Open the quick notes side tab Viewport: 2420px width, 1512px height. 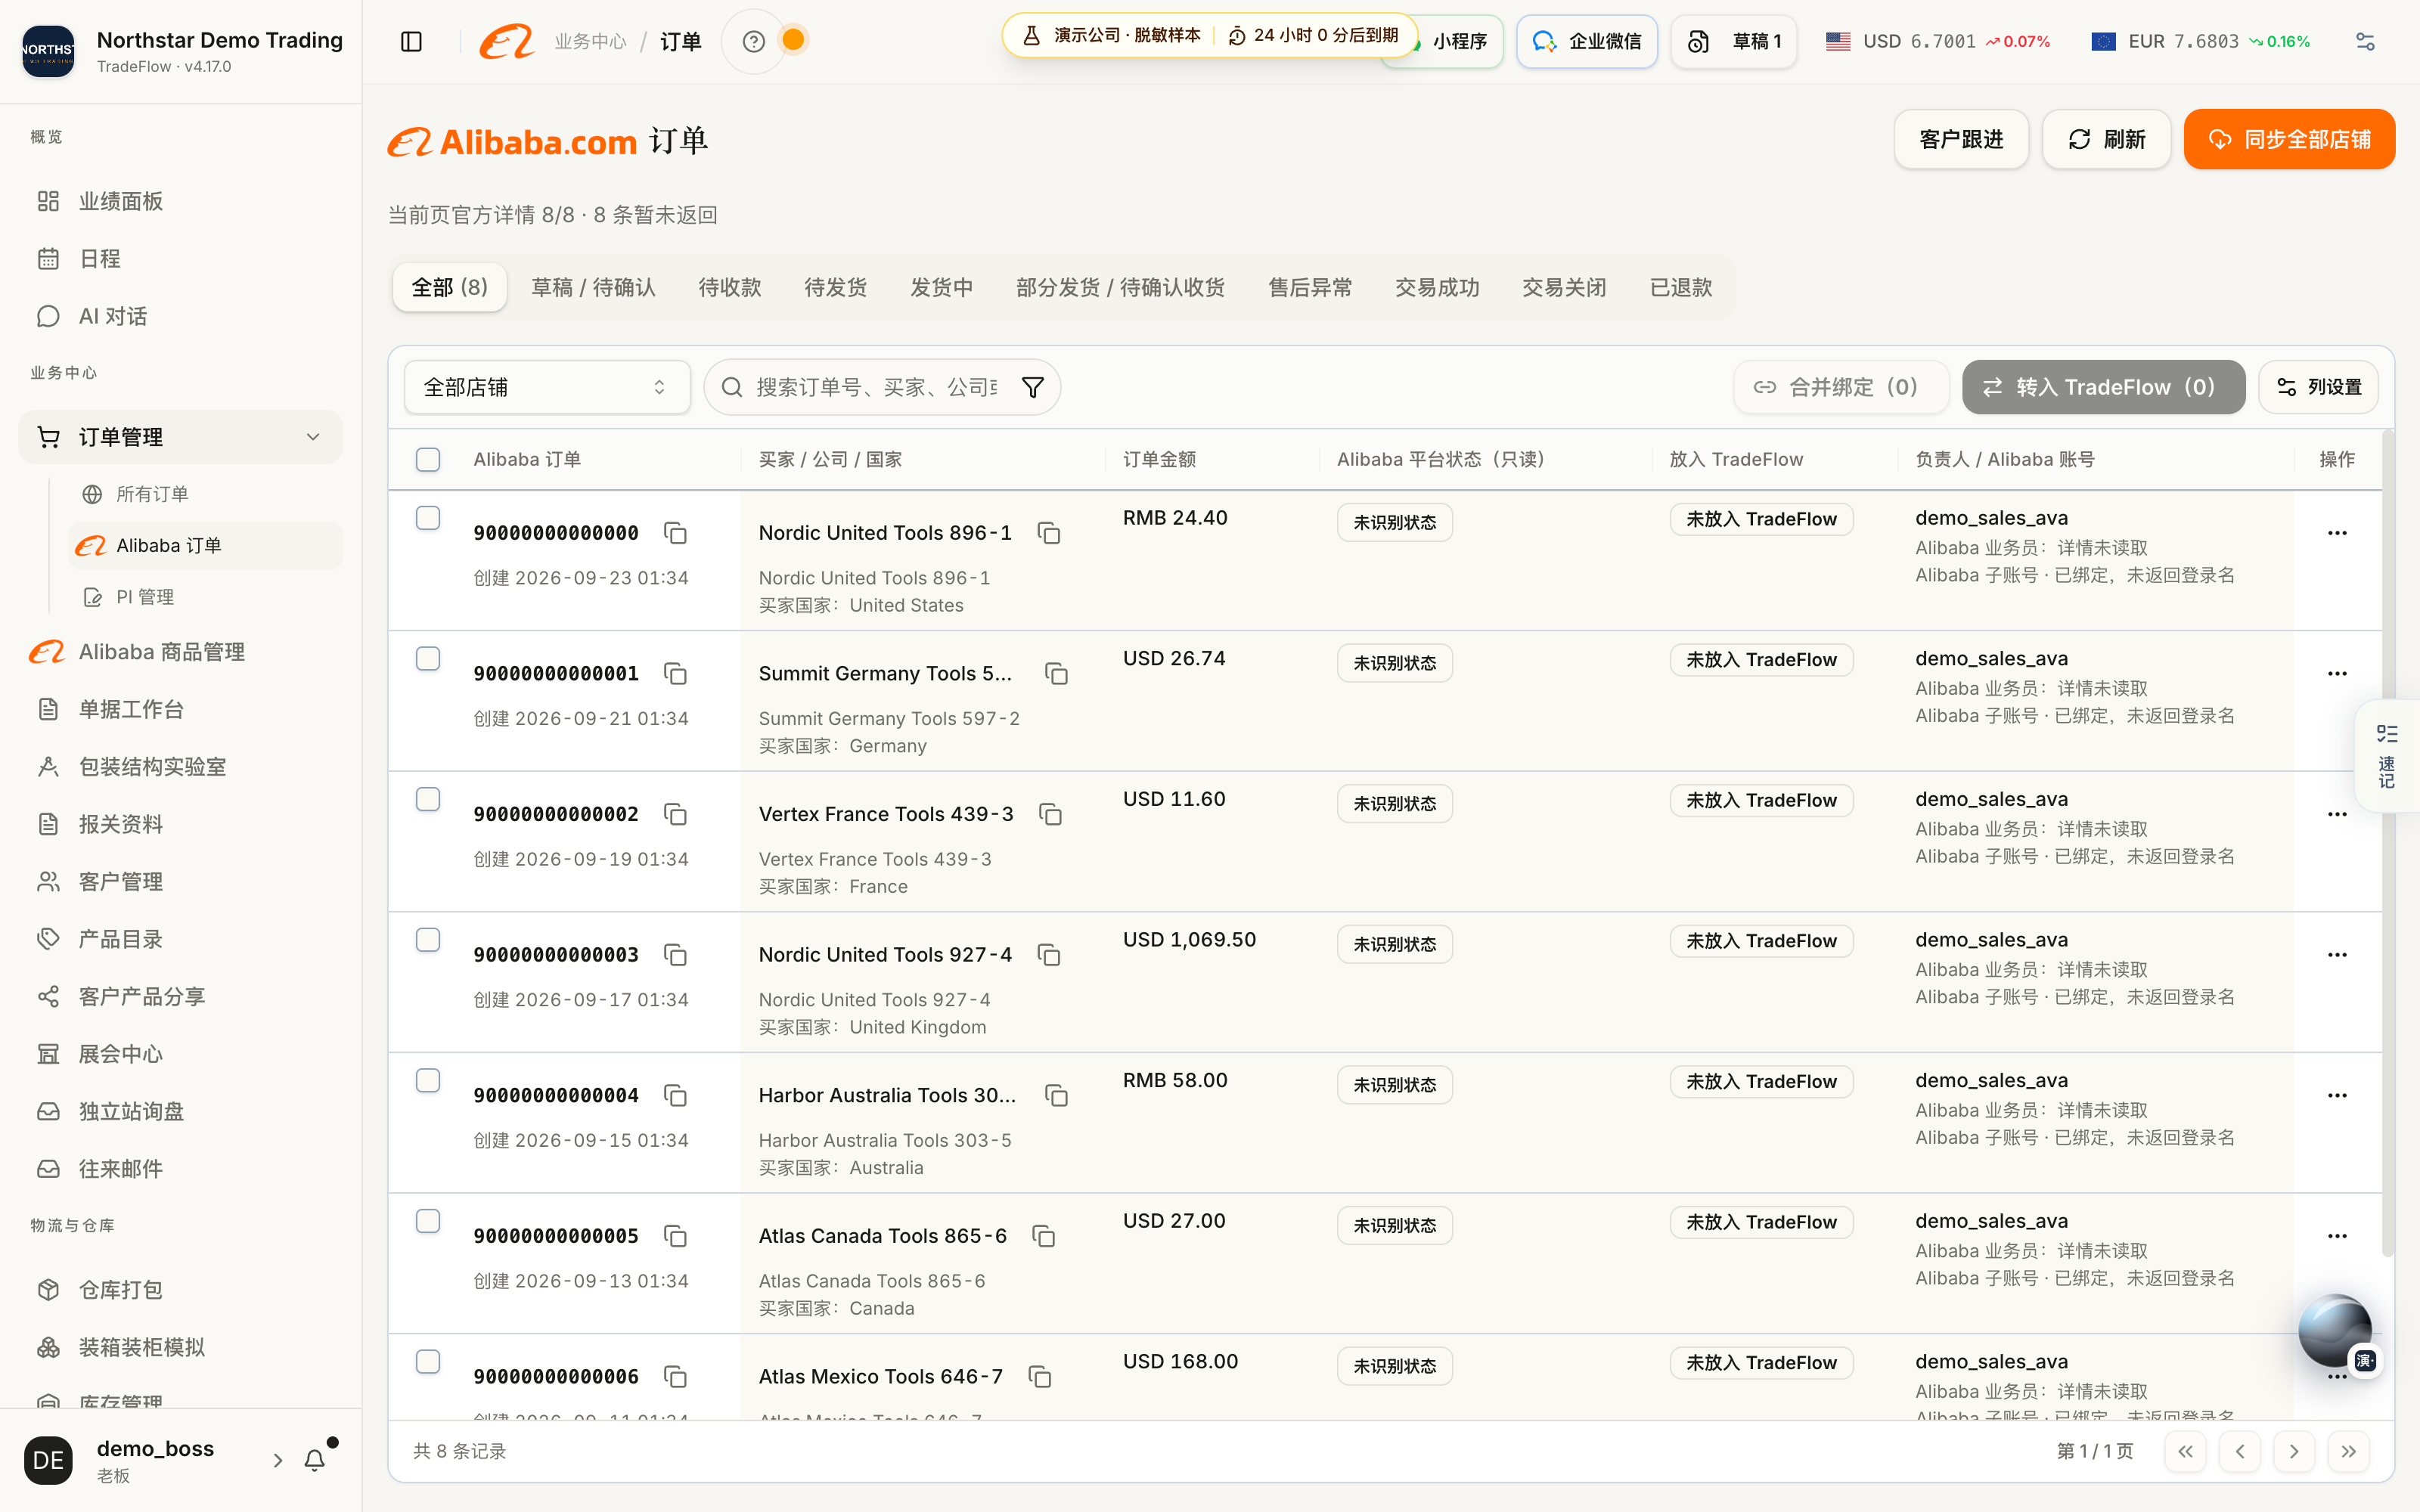coord(2387,756)
